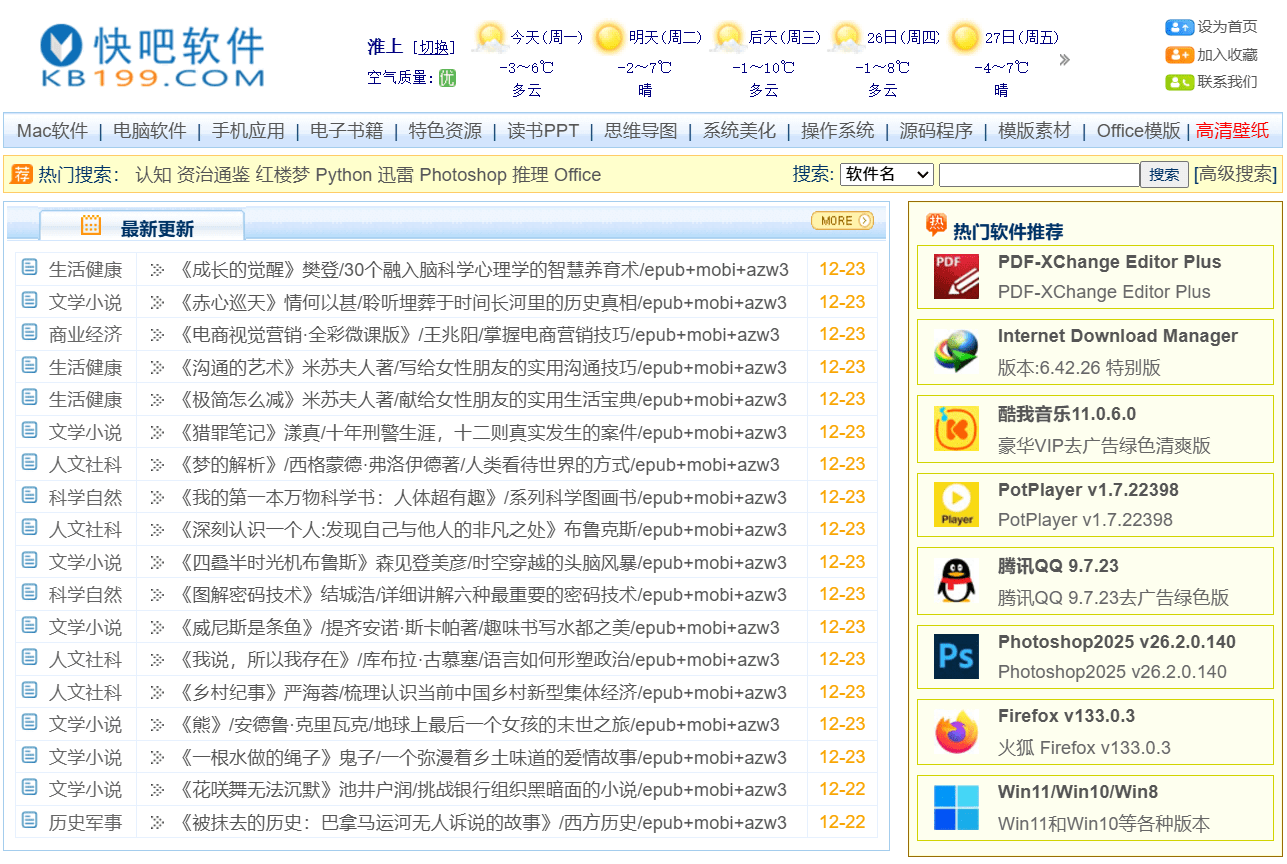Open the 操作系统 menu
1287x864 pixels.
pos(837,131)
